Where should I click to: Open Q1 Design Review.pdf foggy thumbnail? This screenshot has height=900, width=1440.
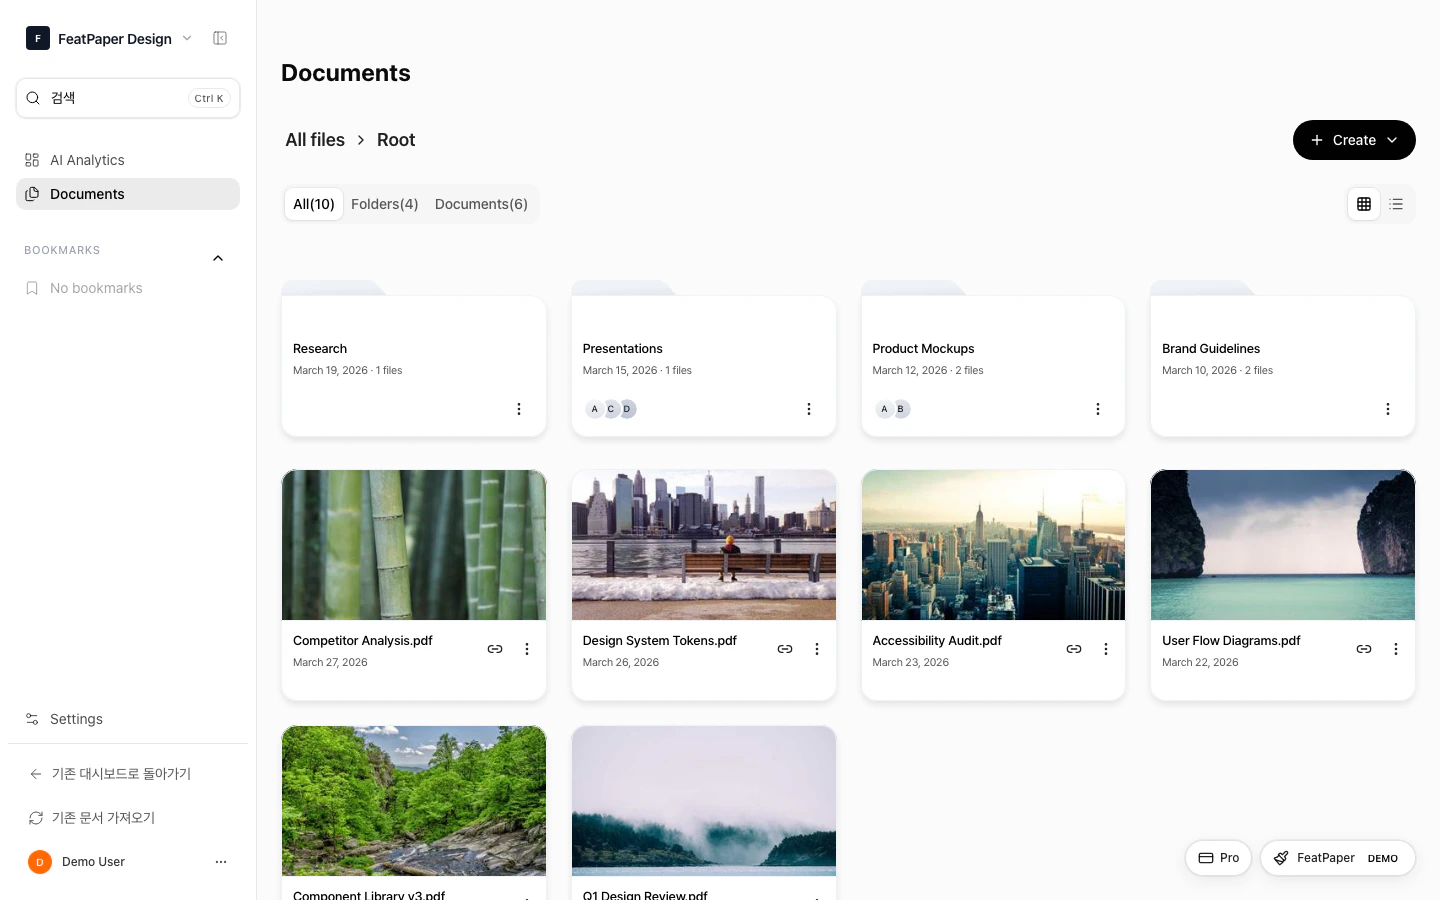[704, 801]
